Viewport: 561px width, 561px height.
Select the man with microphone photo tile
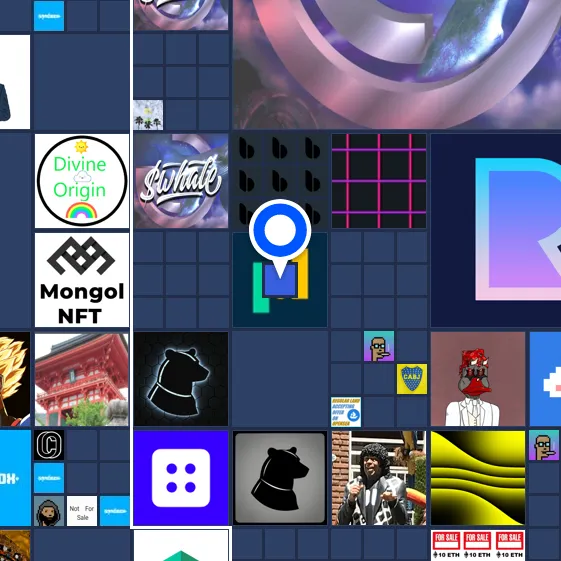pos(379,478)
